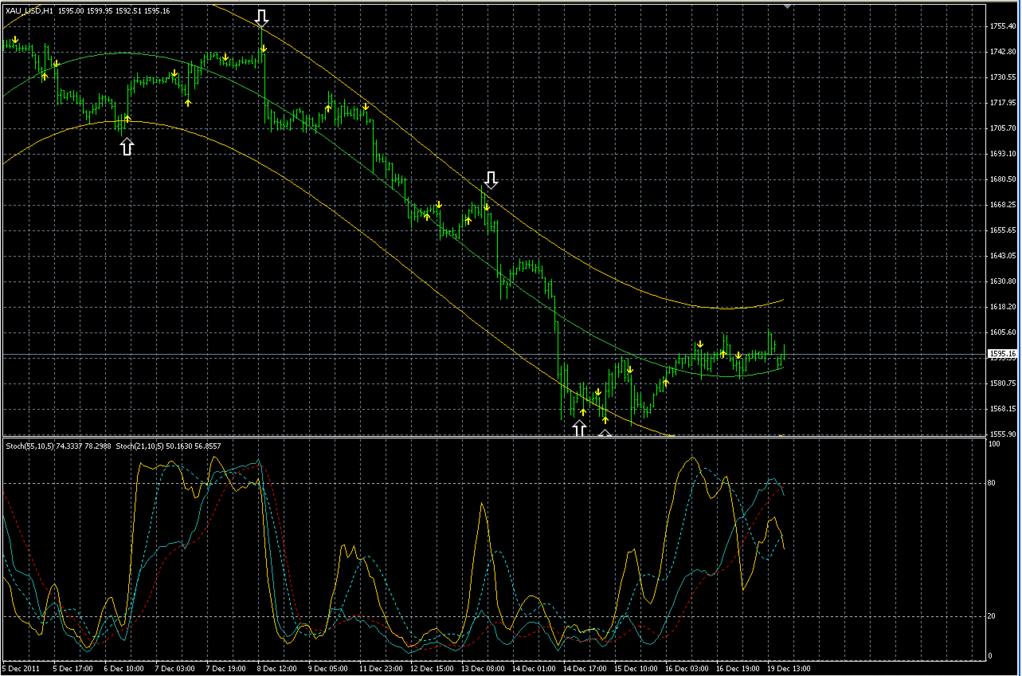Click the 1693.10 price scale label
This screenshot has width=1022, height=676.
(x=1002, y=154)
